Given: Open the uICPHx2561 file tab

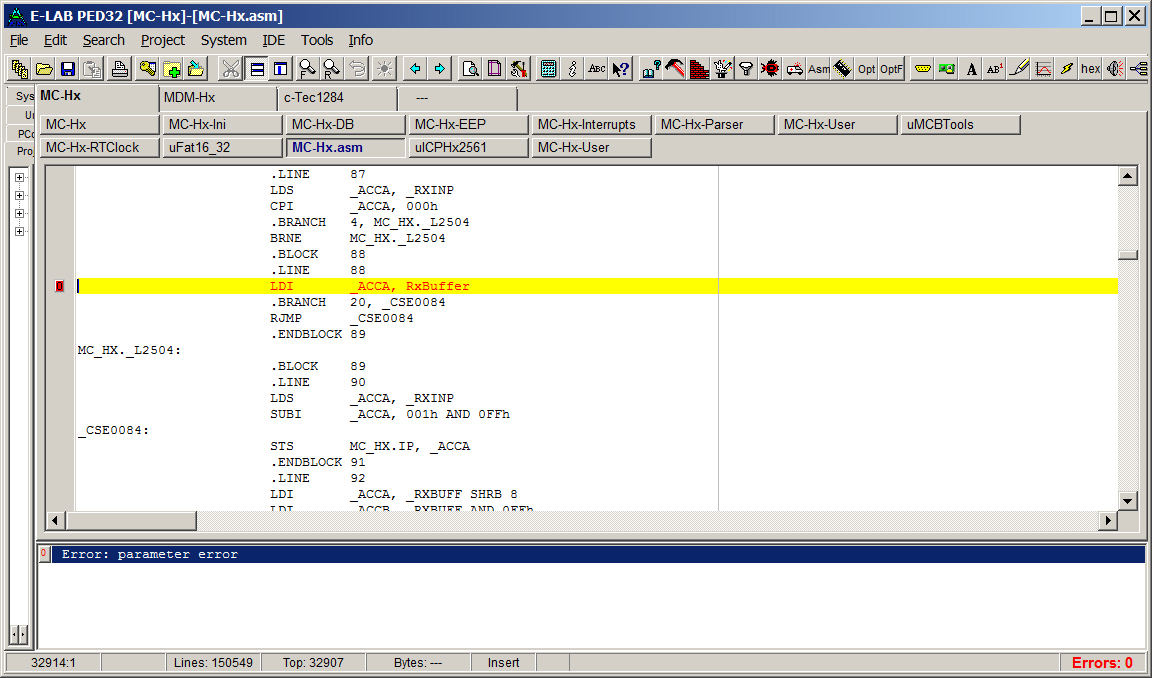Looking at the screenshot, I should click(x=469, y=148).
